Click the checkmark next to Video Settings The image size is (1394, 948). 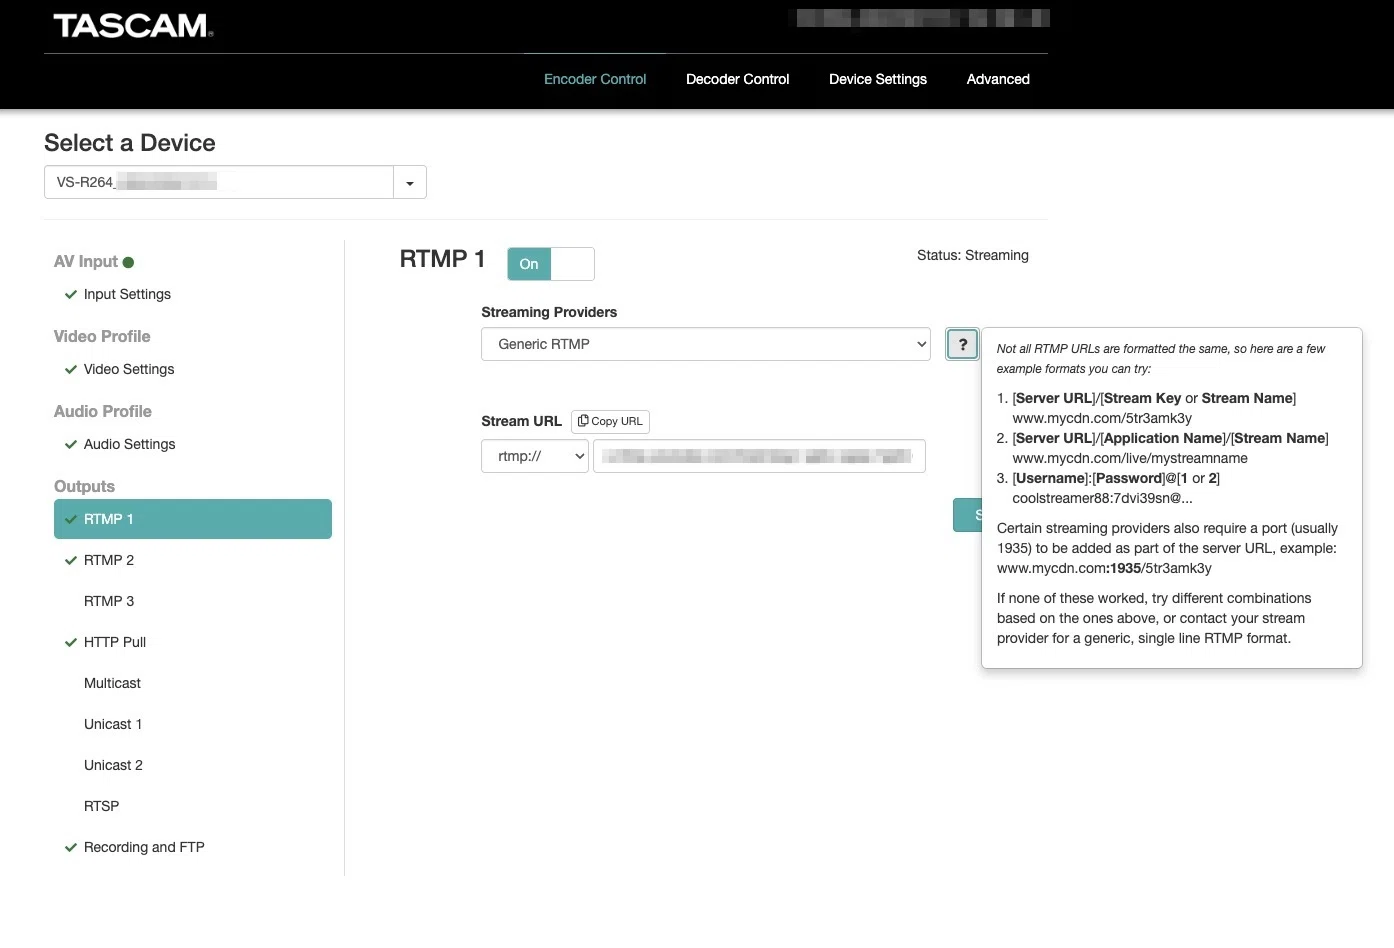[71, 369]
